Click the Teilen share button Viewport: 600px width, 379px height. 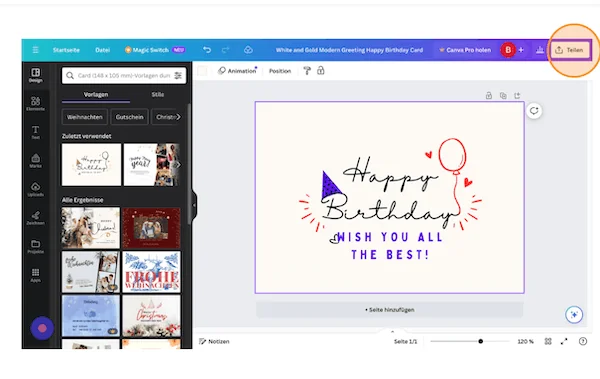(x=570, y=50)
